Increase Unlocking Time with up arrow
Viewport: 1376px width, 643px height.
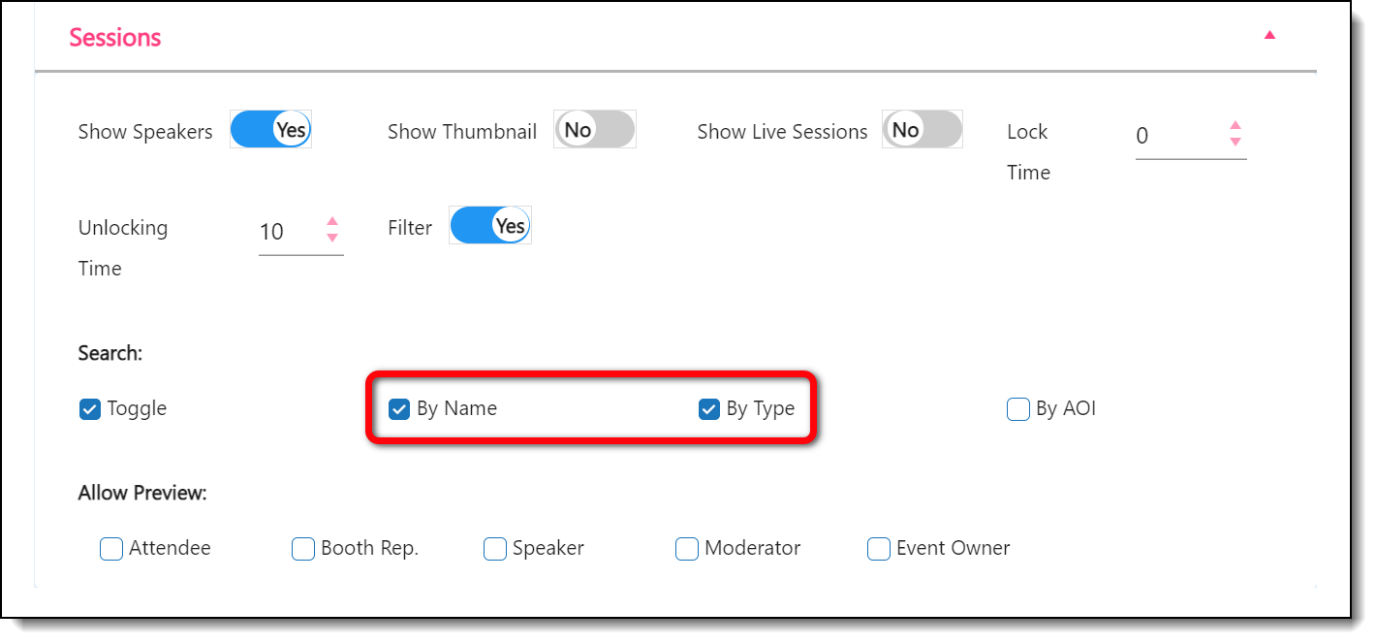click(332, 222)
